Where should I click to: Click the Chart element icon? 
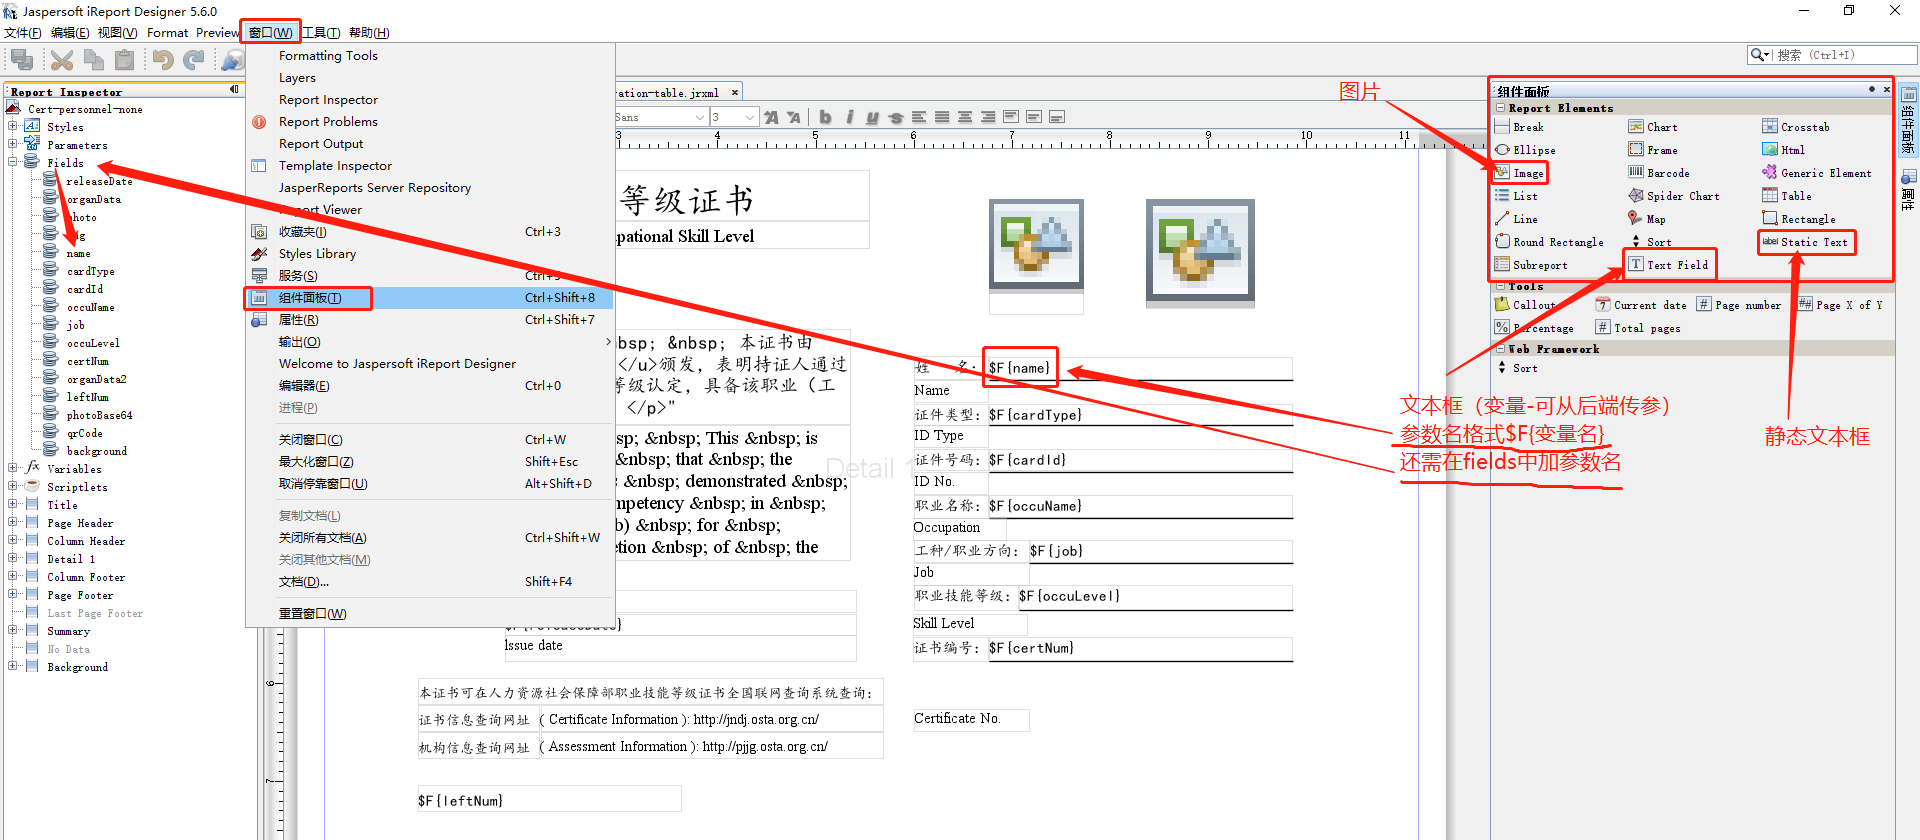(x=1636, y=127)
